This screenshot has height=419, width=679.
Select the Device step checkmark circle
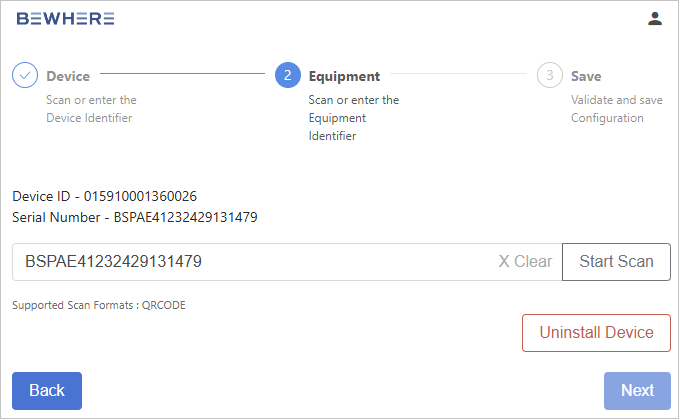(x=25, y=75)
